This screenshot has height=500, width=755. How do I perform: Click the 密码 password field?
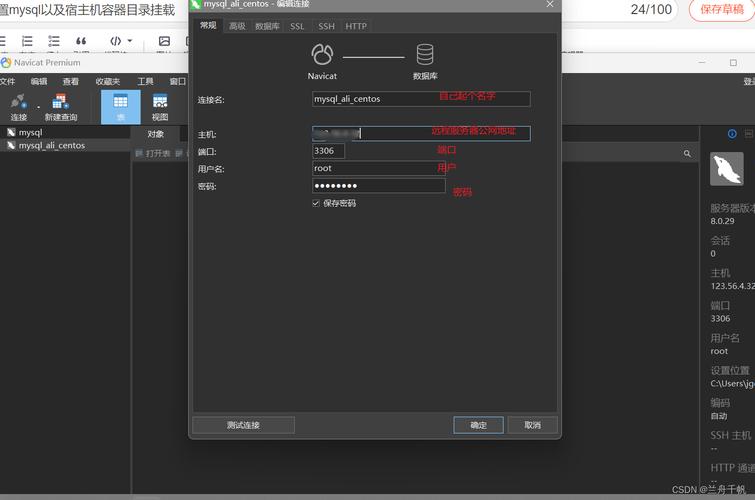pyautogui.click(x=378, y=185)
